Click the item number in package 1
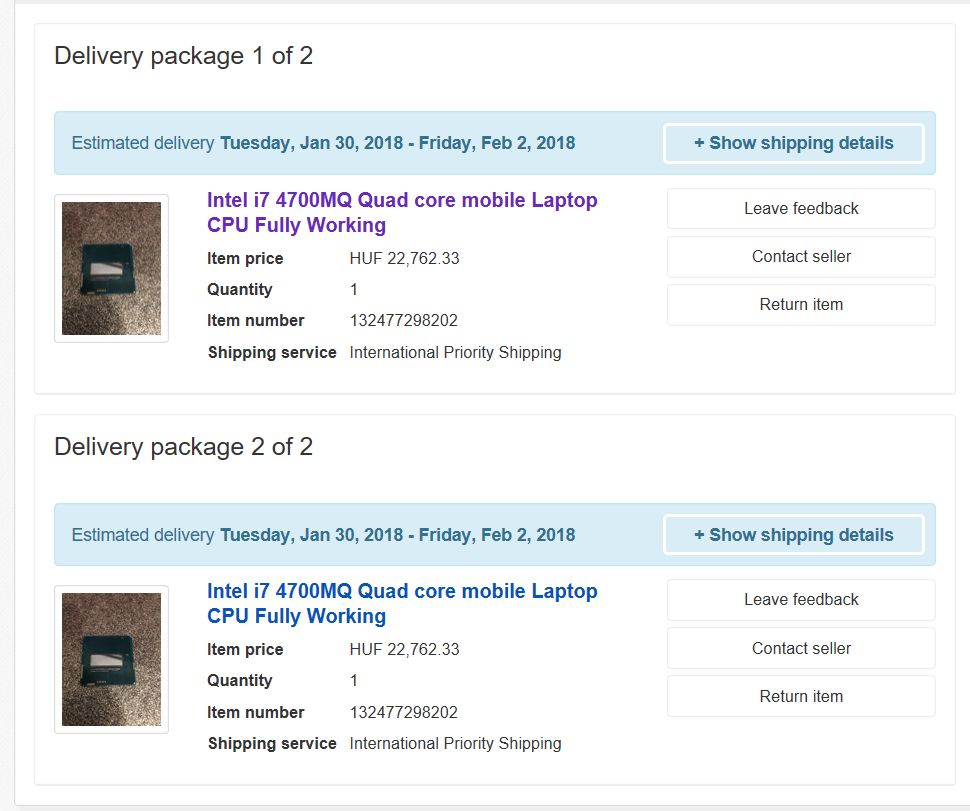The height and width of the screenshot is (811, 970). click(403, 321)
